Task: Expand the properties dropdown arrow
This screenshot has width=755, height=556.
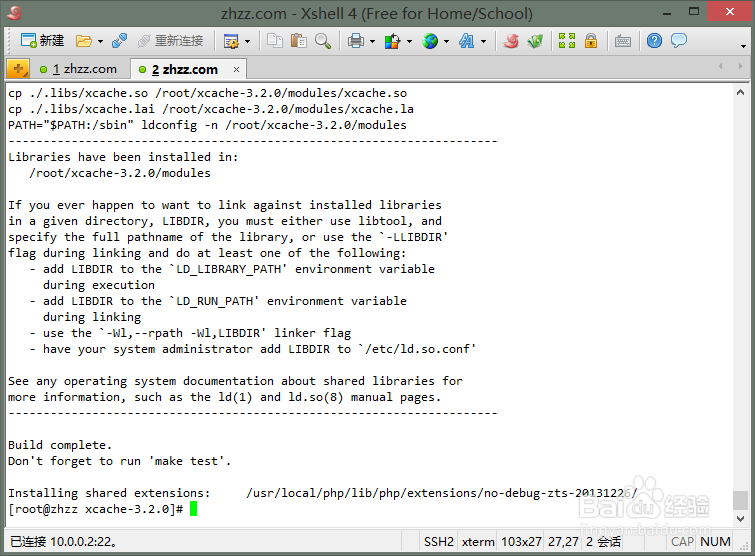Action: coord(247,41)
